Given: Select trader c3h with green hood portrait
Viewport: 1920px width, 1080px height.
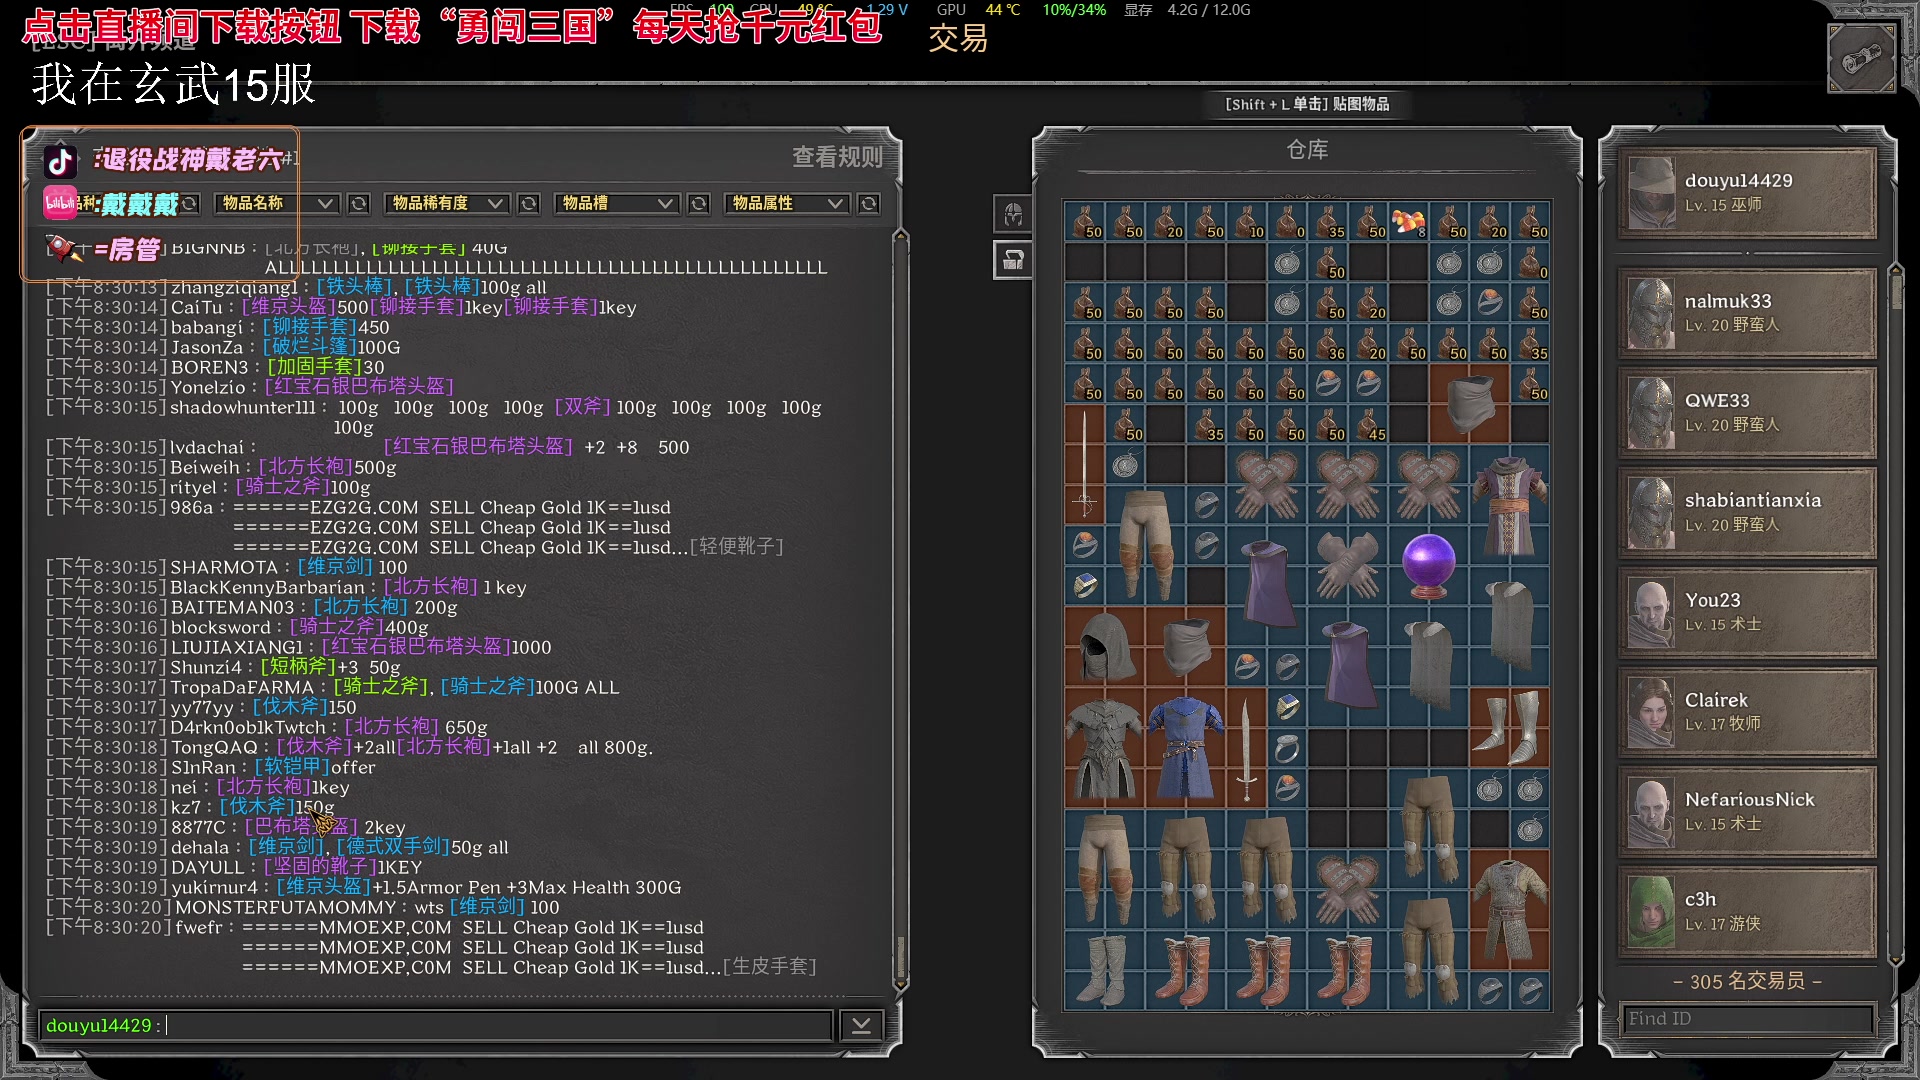Looking at the screenshot, I should point(1747,911).
